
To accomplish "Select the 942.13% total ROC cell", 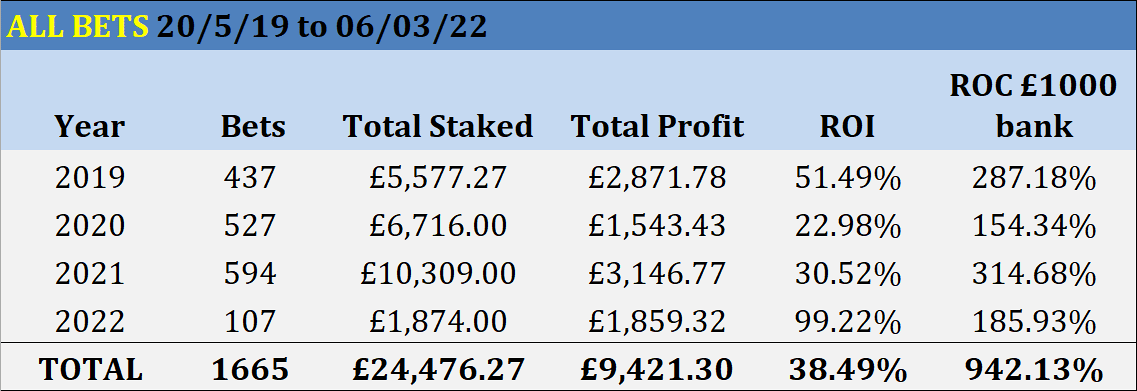I will point(1033,369).
